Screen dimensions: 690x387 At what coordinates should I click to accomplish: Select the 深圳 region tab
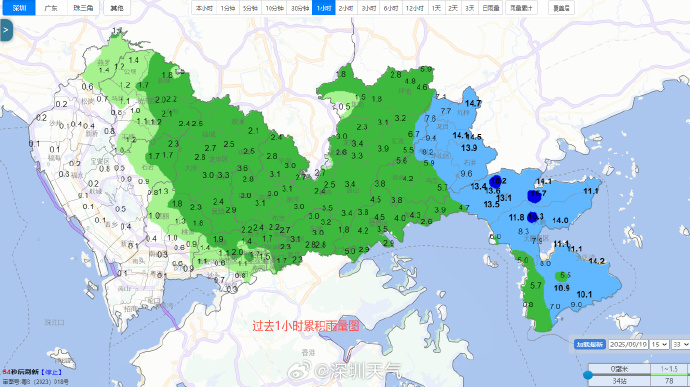point(19,8)
